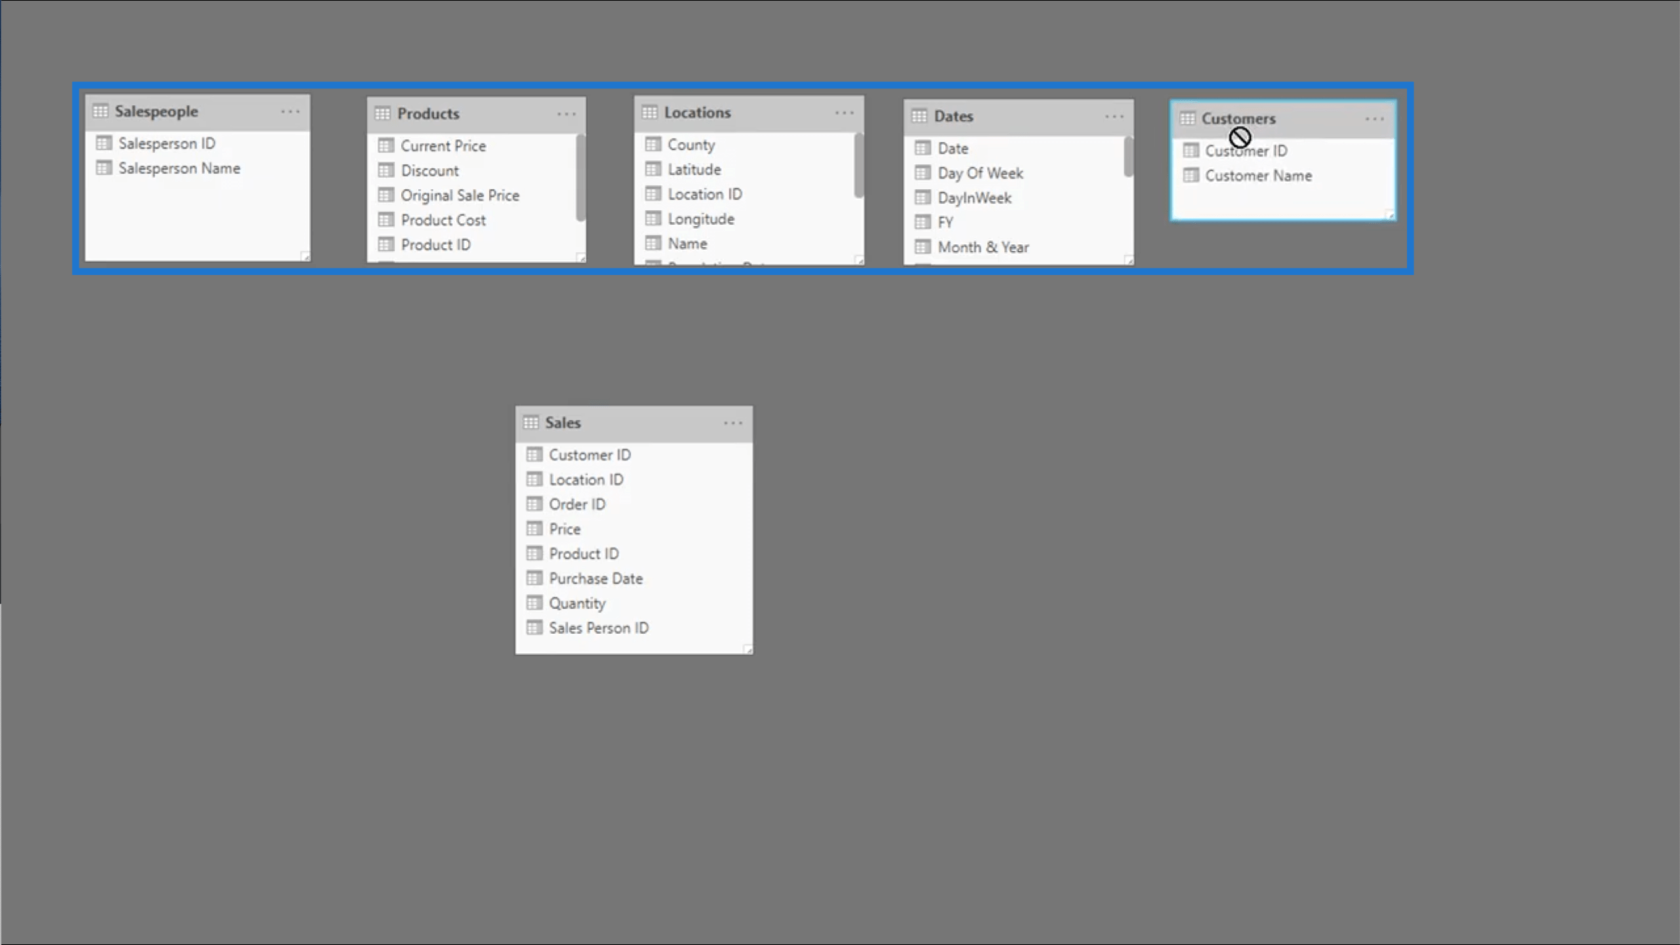Open the Salespeople table options menu
1680x945 pixels.
tap(290, 112)
